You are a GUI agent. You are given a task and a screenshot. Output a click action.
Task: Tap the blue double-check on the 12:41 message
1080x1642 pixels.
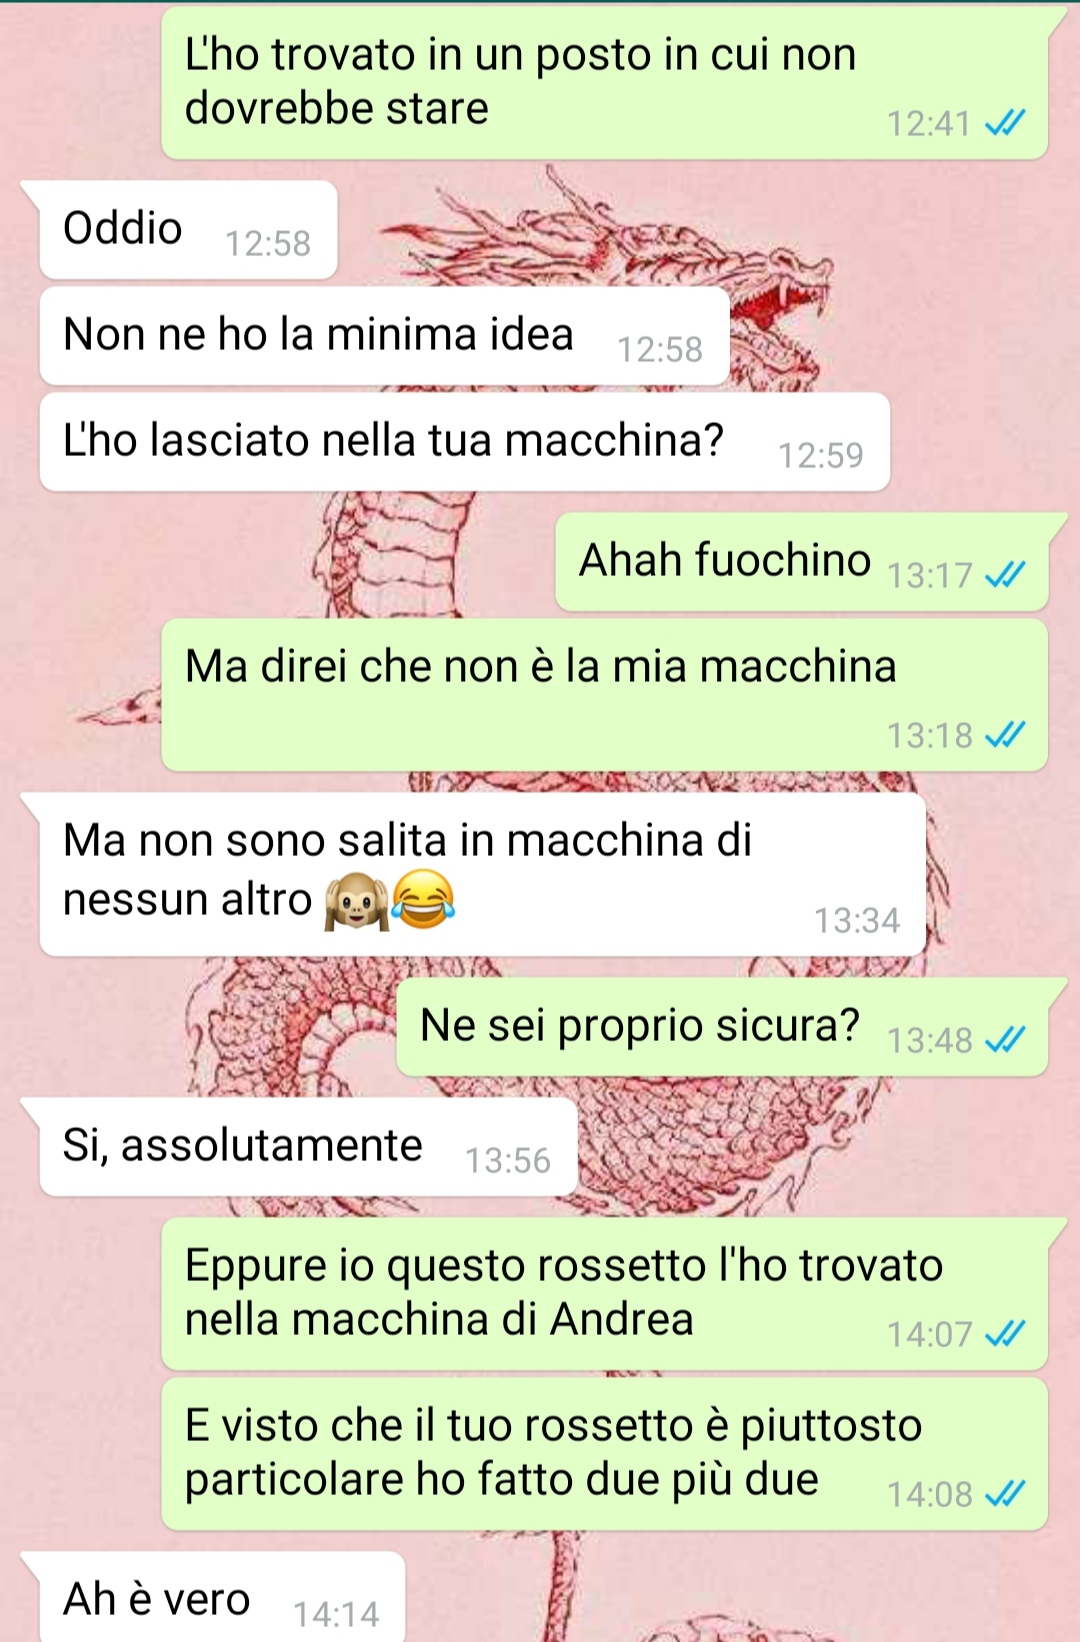pyautogui.click(x=1005, y=123)
